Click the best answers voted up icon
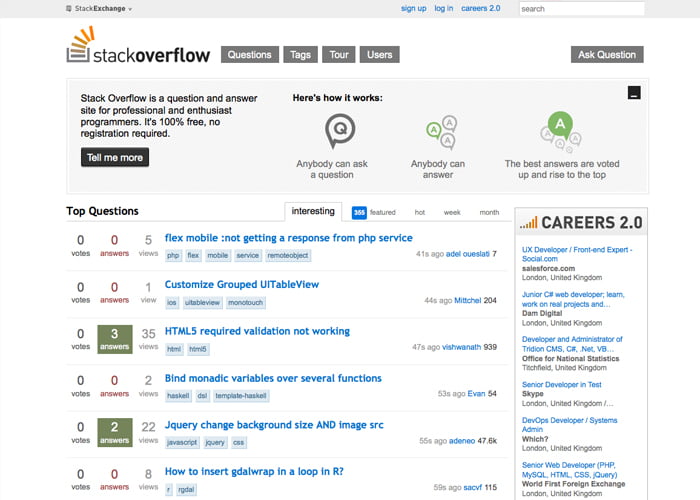This screenshot has width=700, height=500. point(561,132)
